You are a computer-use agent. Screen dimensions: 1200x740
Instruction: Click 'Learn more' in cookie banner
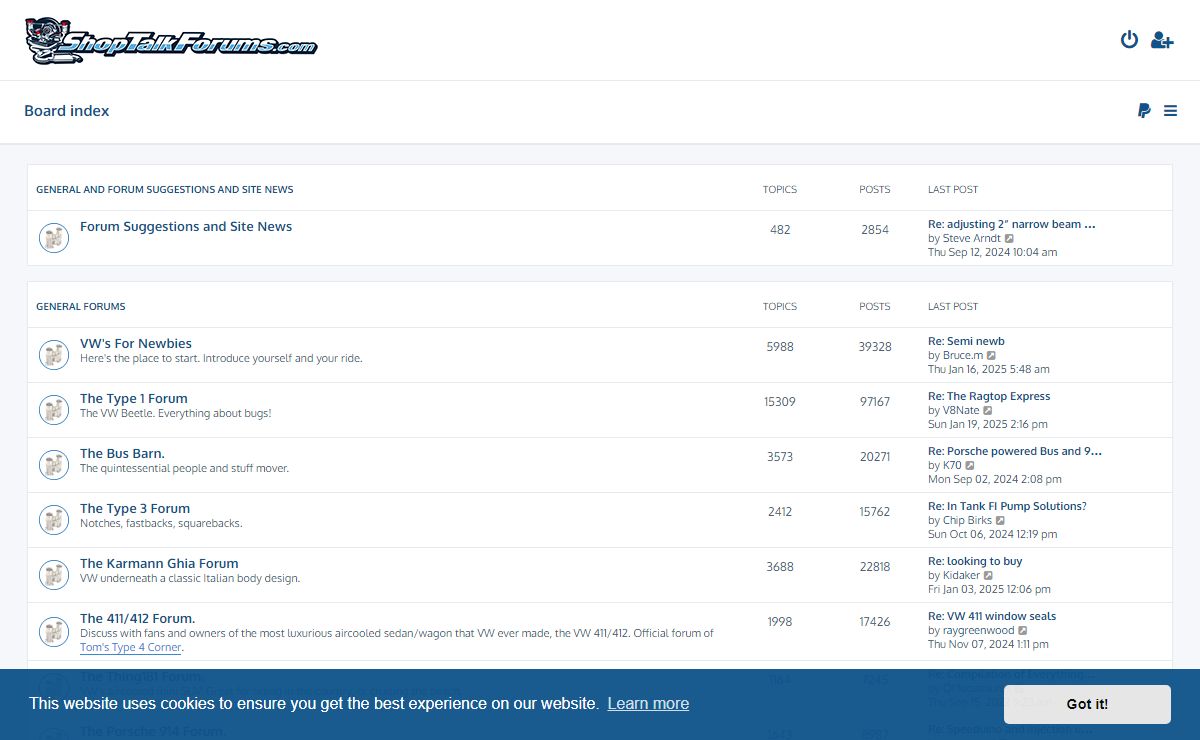(x=648, y=704)
